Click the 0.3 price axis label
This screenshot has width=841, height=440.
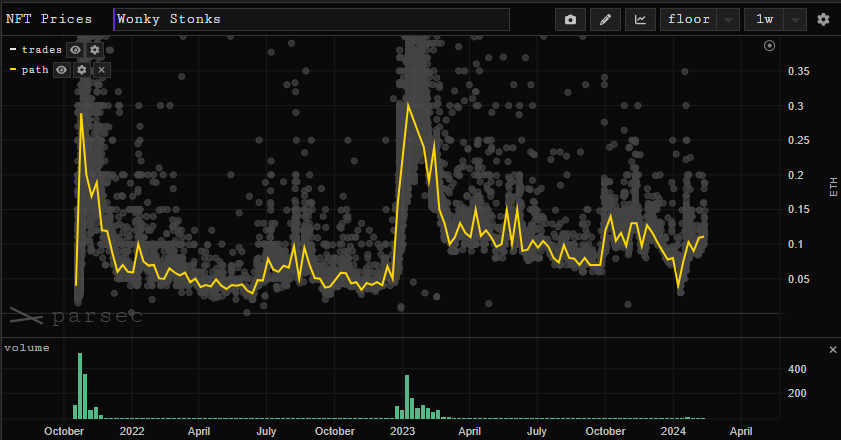(x=795, y=106)
